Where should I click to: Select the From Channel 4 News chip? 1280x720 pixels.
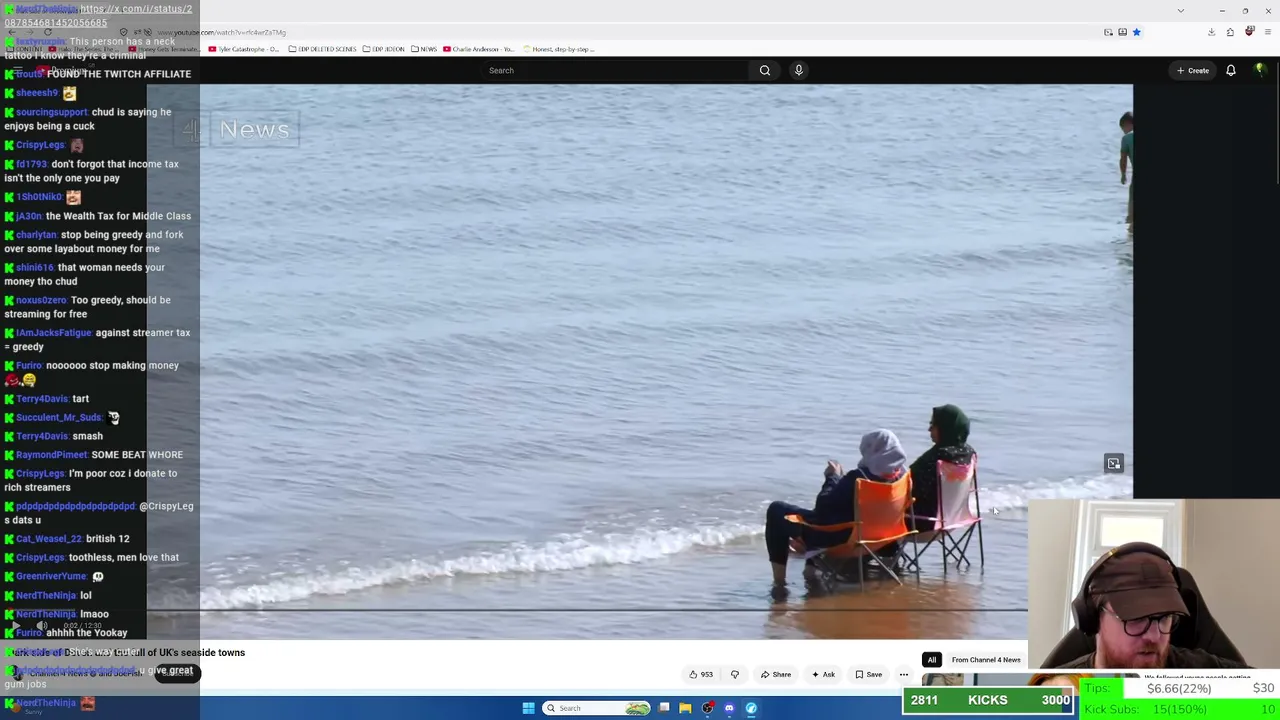[x=986, y=660]
